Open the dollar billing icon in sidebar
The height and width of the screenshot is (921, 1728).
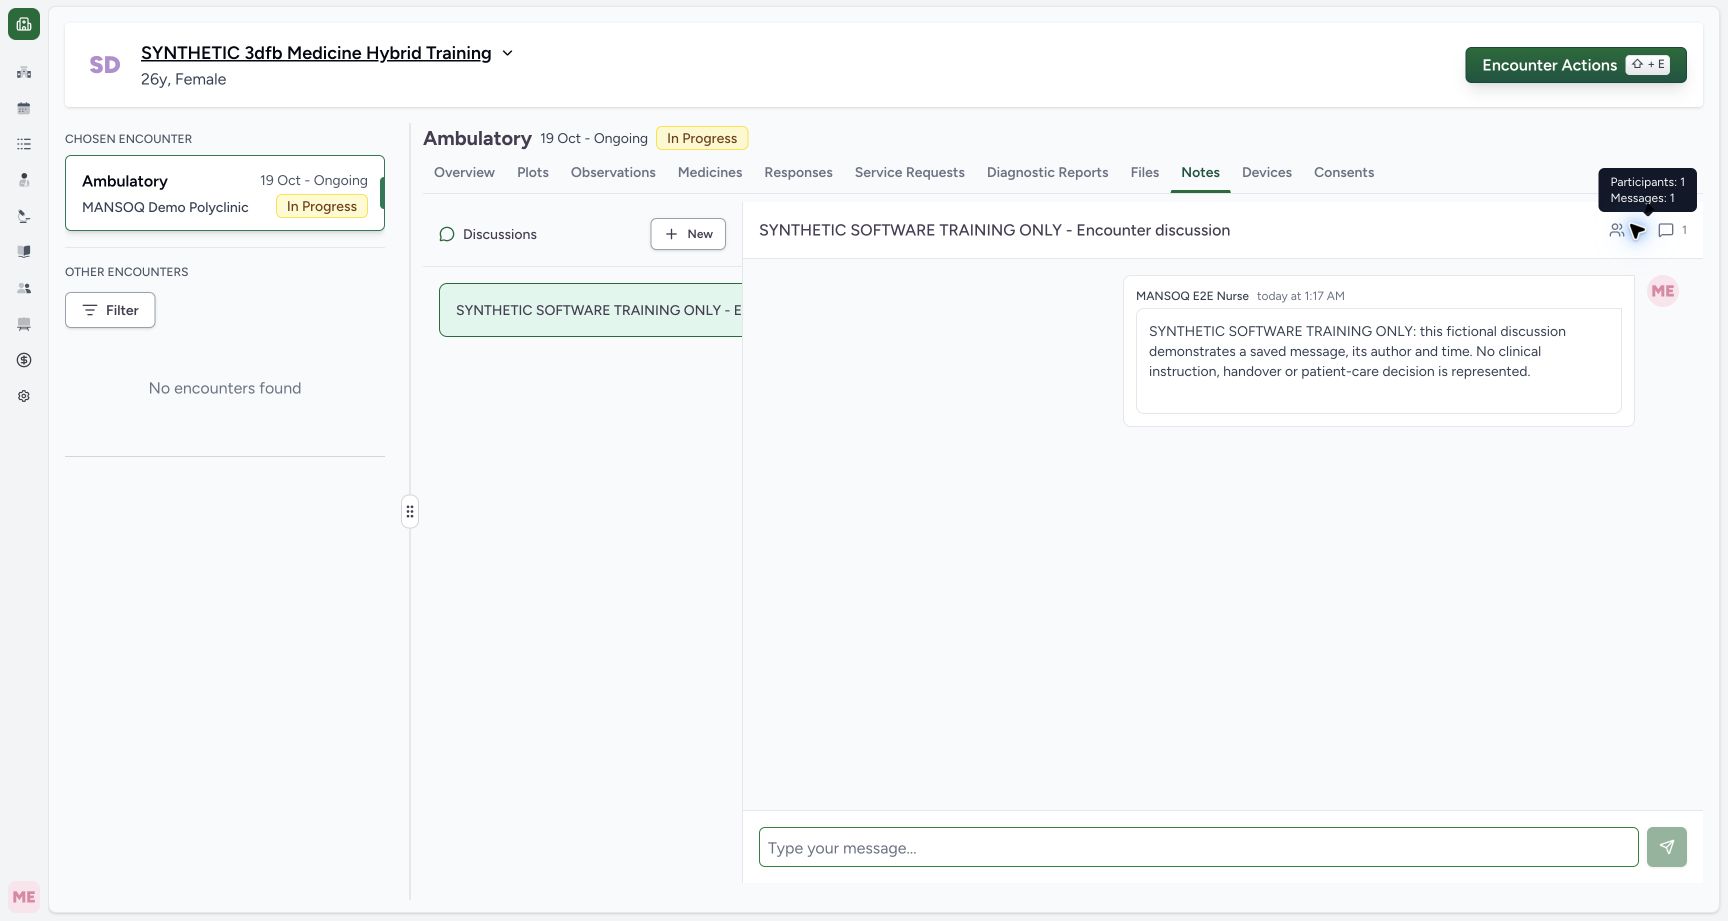tap(24, 360)
